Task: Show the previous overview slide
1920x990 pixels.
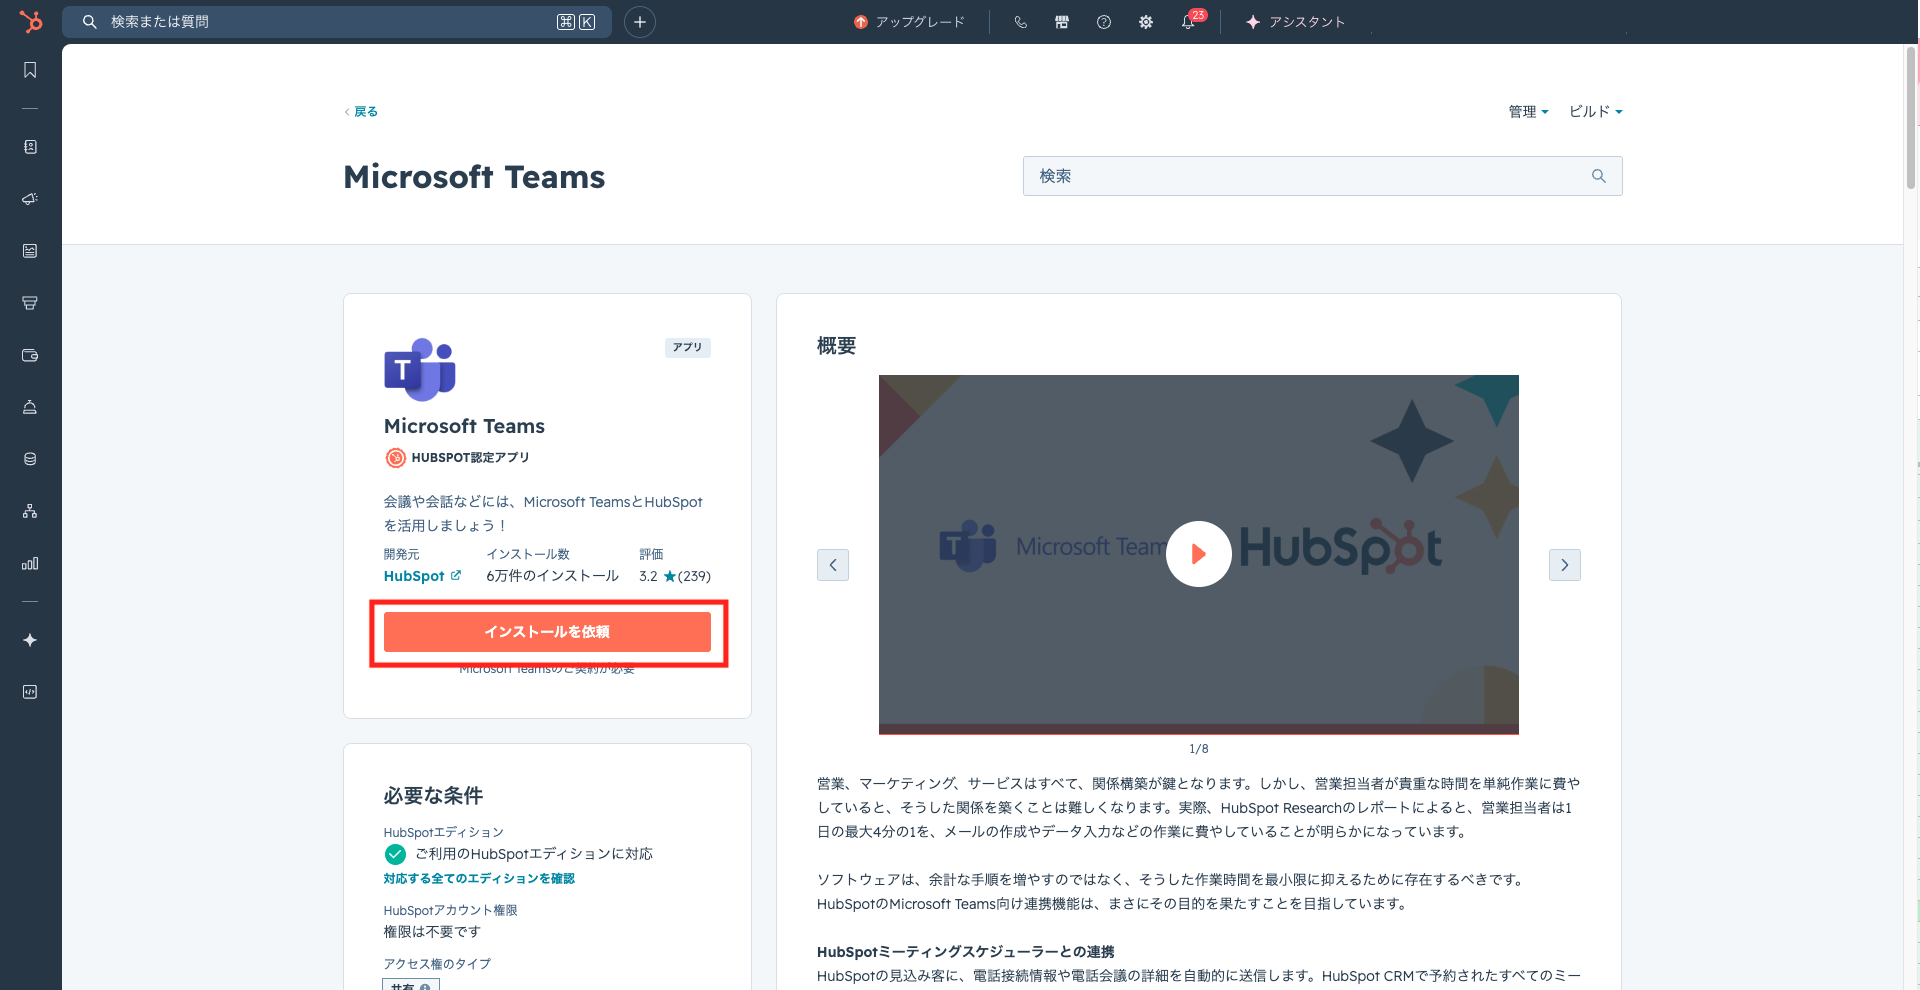Action: click(833, 565)
